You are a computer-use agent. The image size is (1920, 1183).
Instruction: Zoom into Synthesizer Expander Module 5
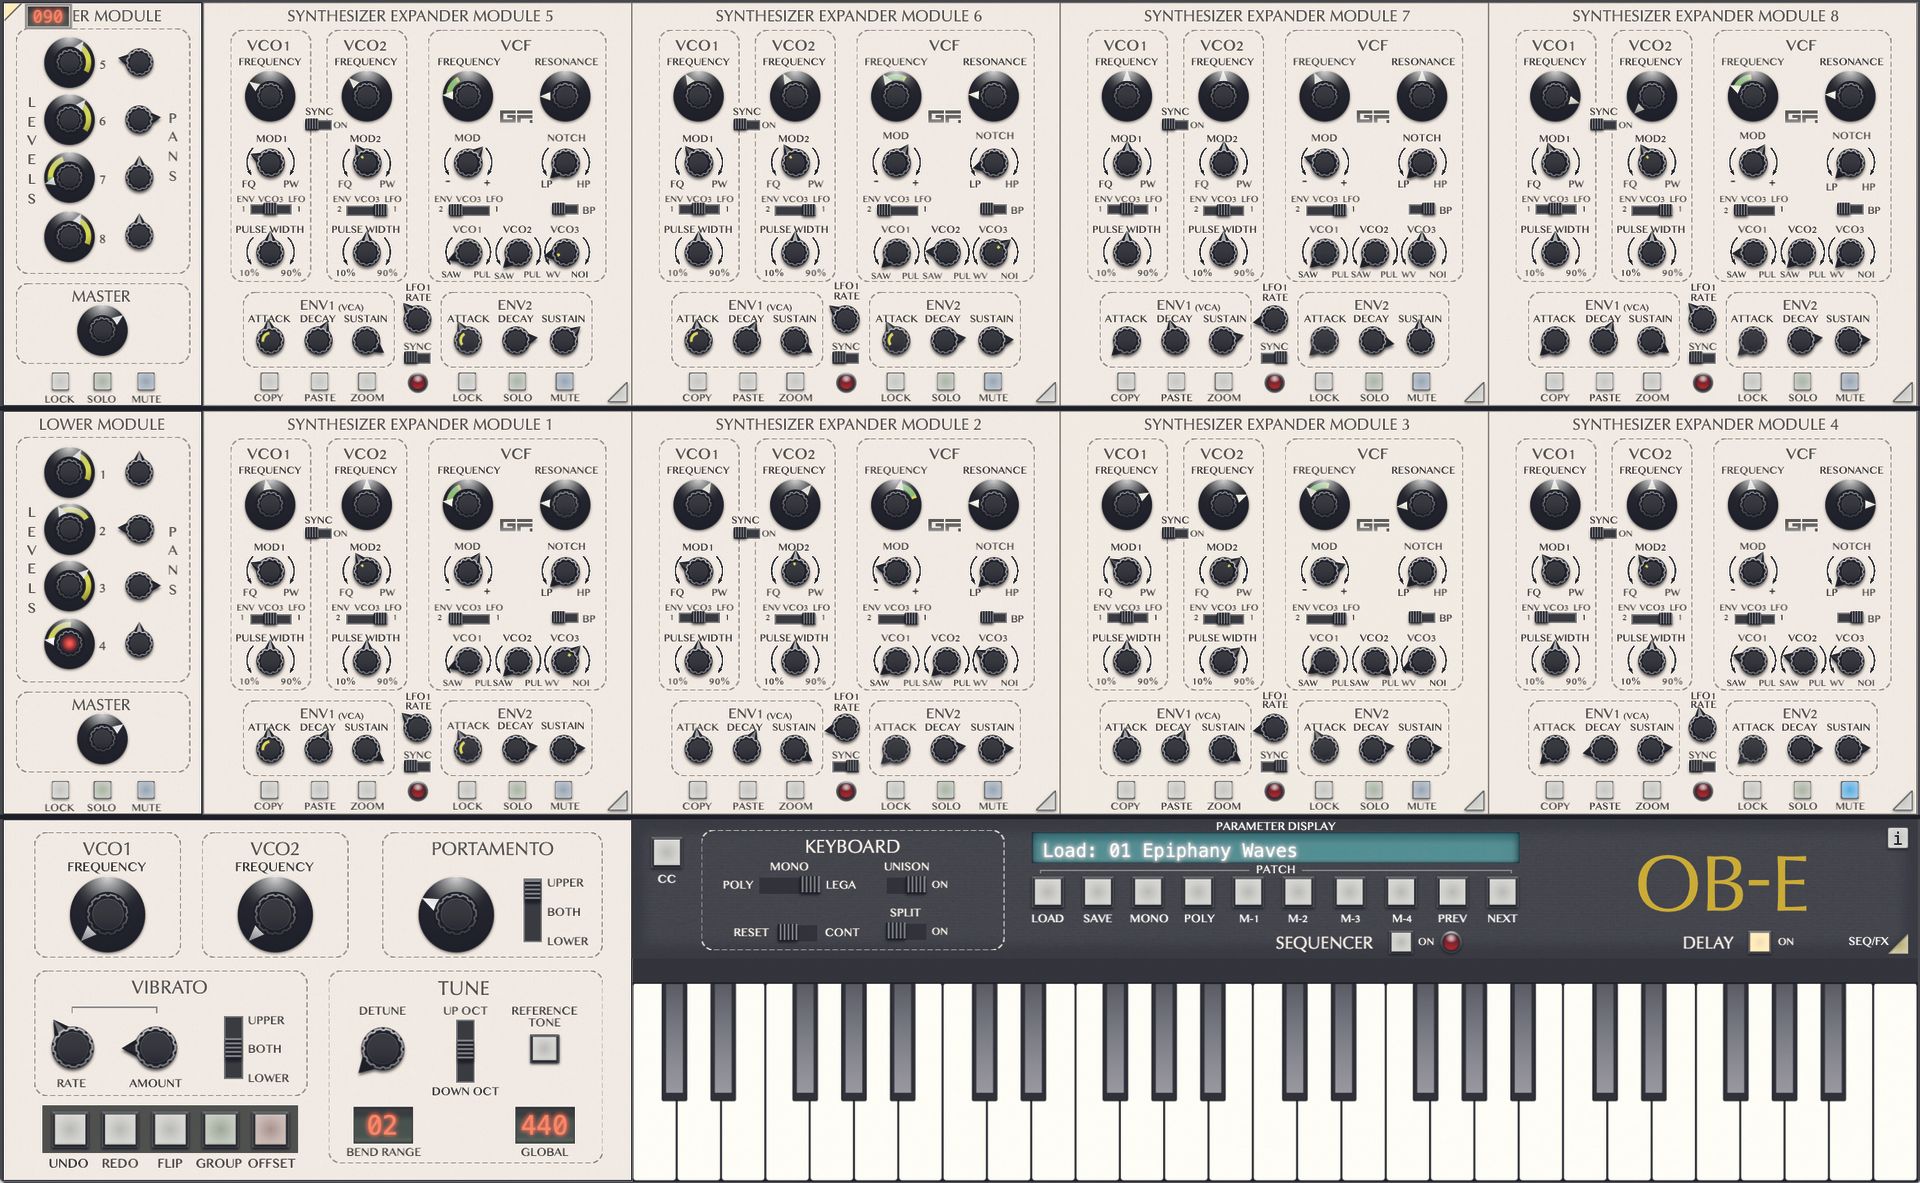(366, 383)
